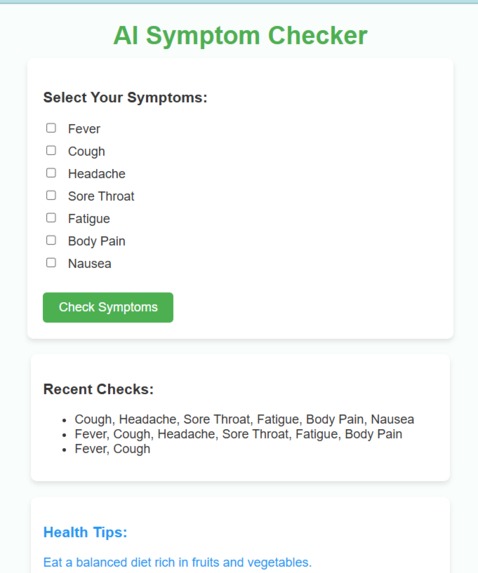
Task: Click the Sore Throat label
Action: tap(101, 196)
